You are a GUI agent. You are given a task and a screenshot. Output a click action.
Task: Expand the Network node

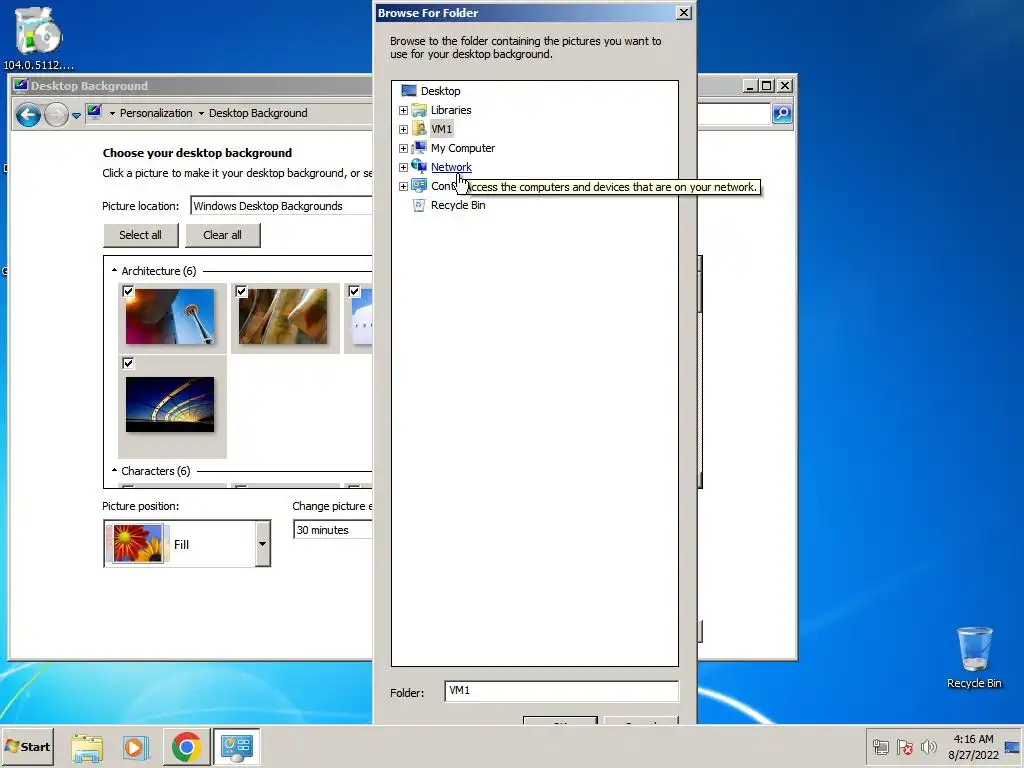tap(403, 167)
